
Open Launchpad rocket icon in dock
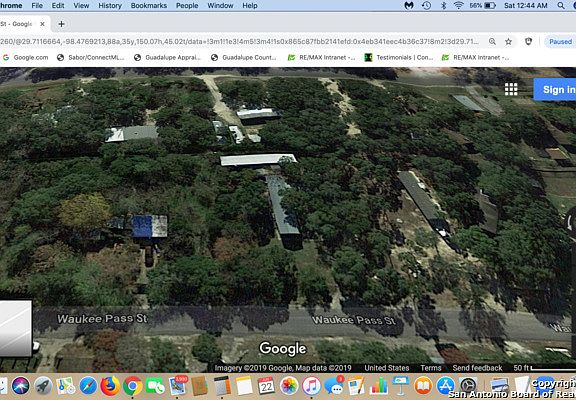pyautogui.click(x=43, y=386)
